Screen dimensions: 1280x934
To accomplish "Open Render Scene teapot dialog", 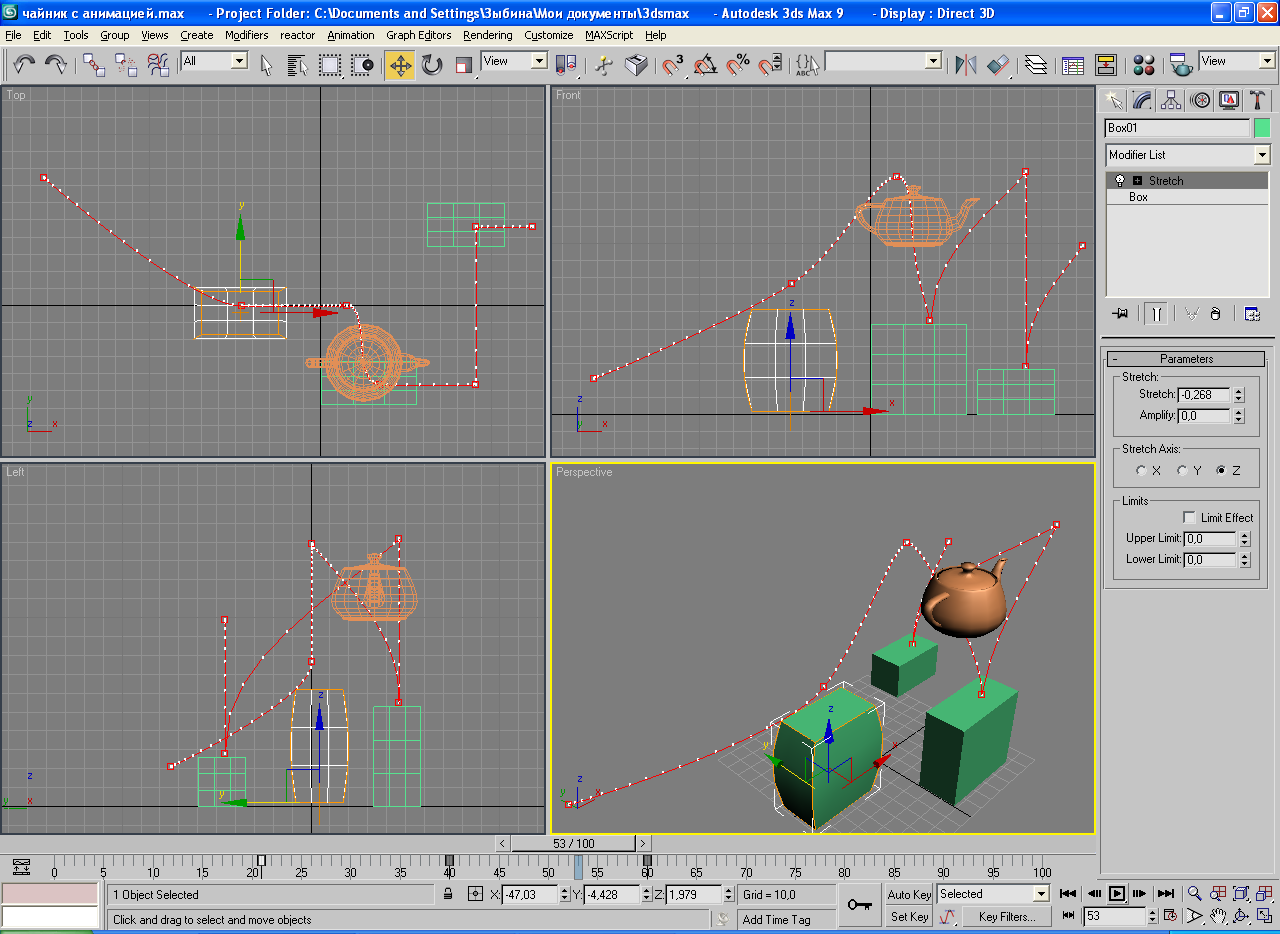I will pyautogui.click(x=1181, y=65).
